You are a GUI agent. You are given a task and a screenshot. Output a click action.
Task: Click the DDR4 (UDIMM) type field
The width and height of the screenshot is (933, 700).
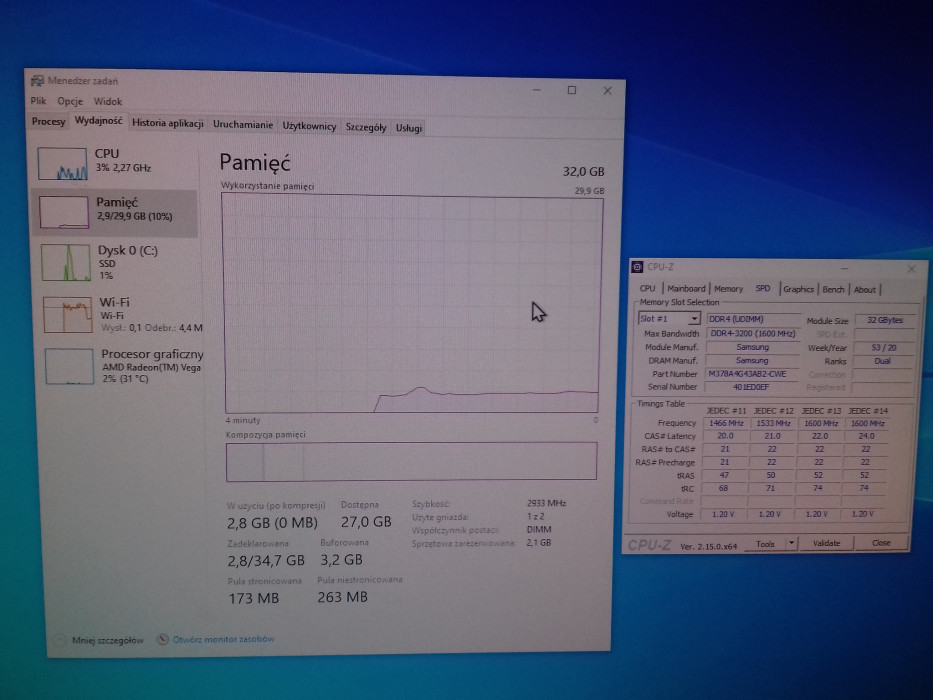point(753,319)
